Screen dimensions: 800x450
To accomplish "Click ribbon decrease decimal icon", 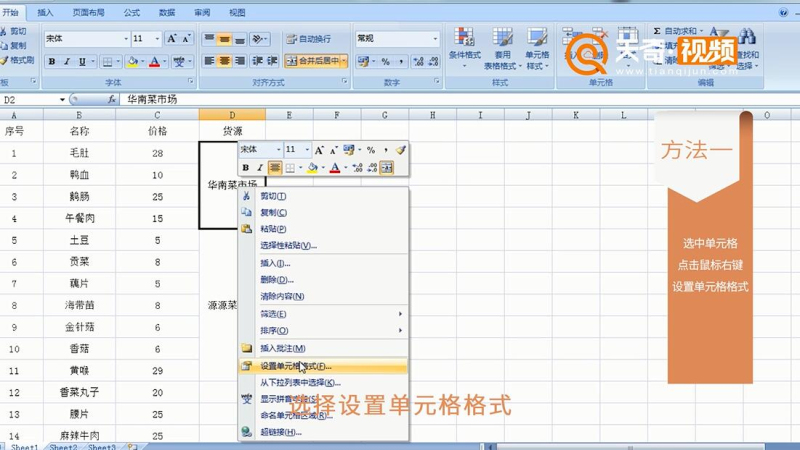I will [434, 61].
